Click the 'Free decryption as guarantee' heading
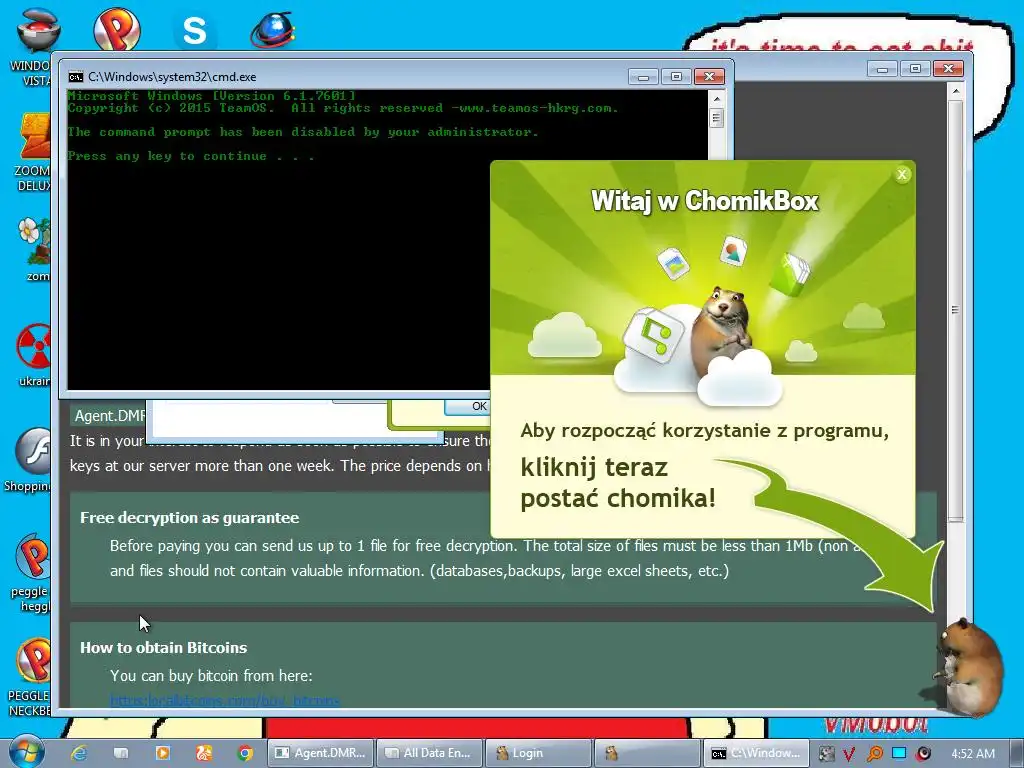The height and width of the screenshot is (768, 1024). [x=189, y=518]
